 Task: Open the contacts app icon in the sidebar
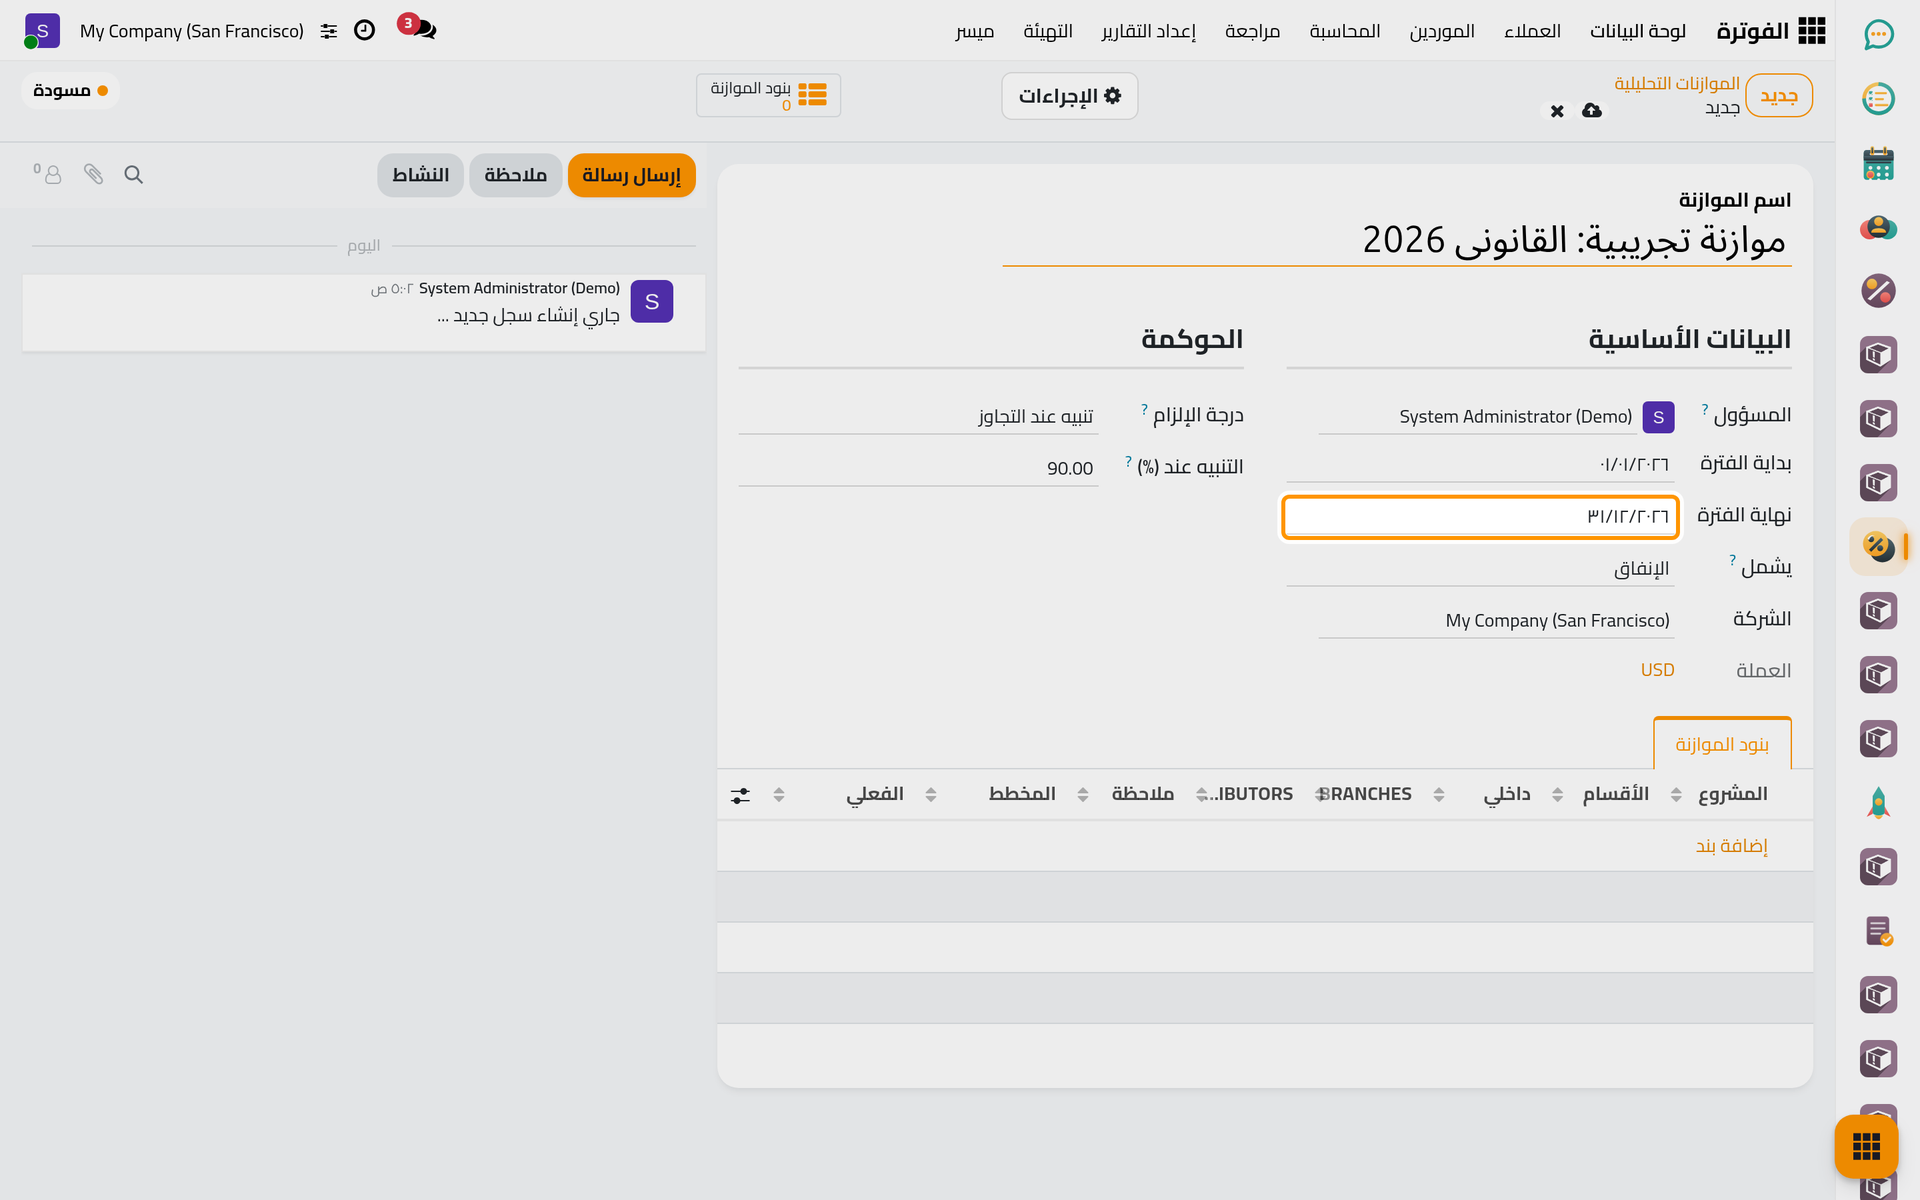point(1878,228)
